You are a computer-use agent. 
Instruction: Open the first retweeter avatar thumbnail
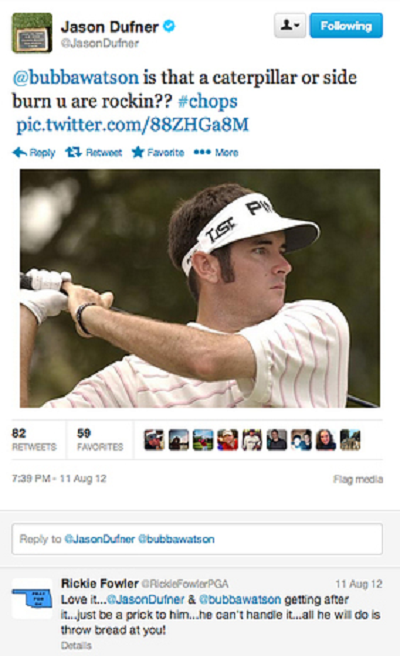click(x=154, y=440)
